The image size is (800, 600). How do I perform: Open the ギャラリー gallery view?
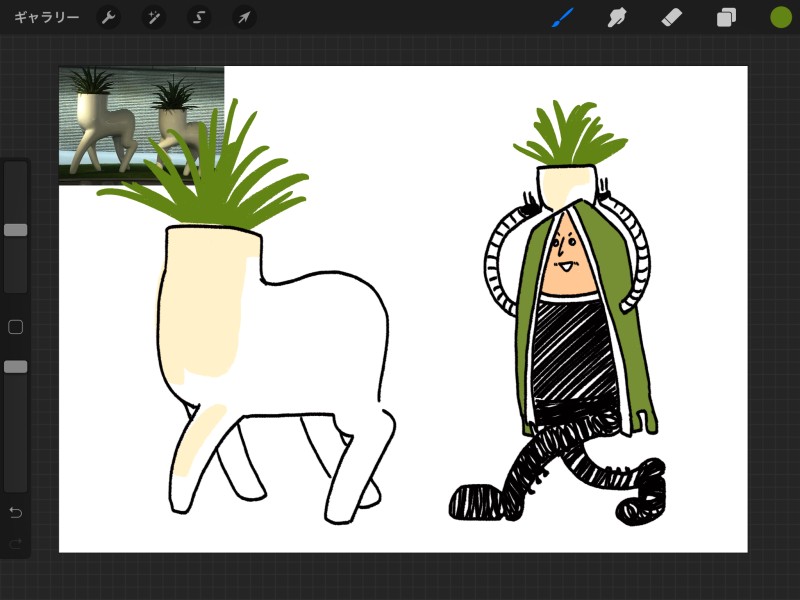coord(46,17)
